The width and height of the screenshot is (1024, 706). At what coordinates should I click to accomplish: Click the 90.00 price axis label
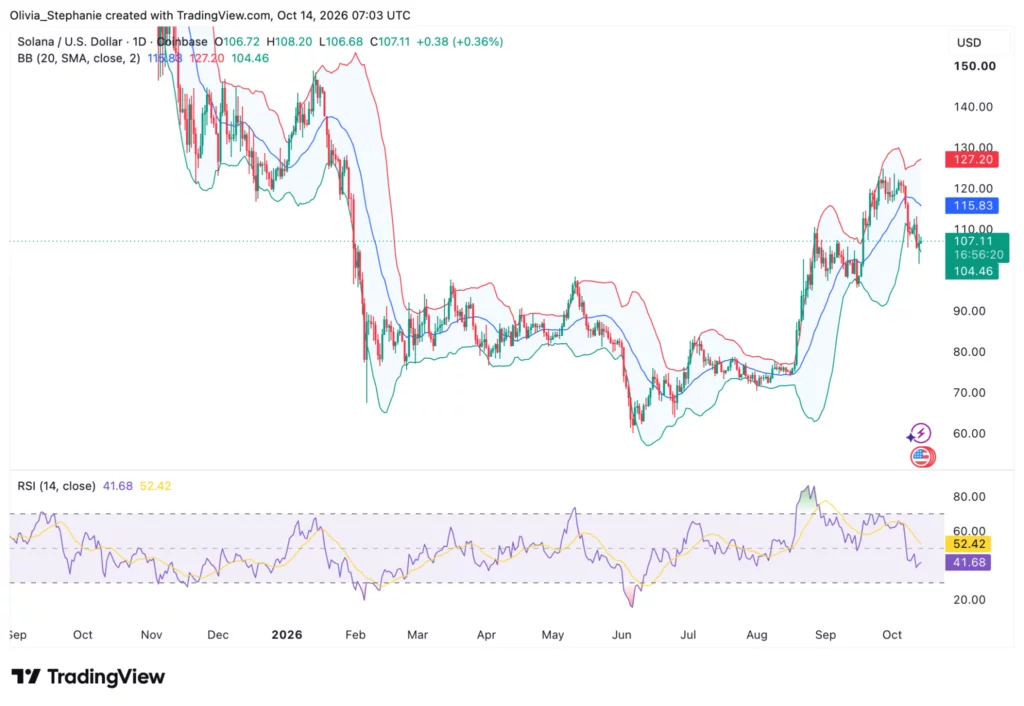(x=969, y=311)
